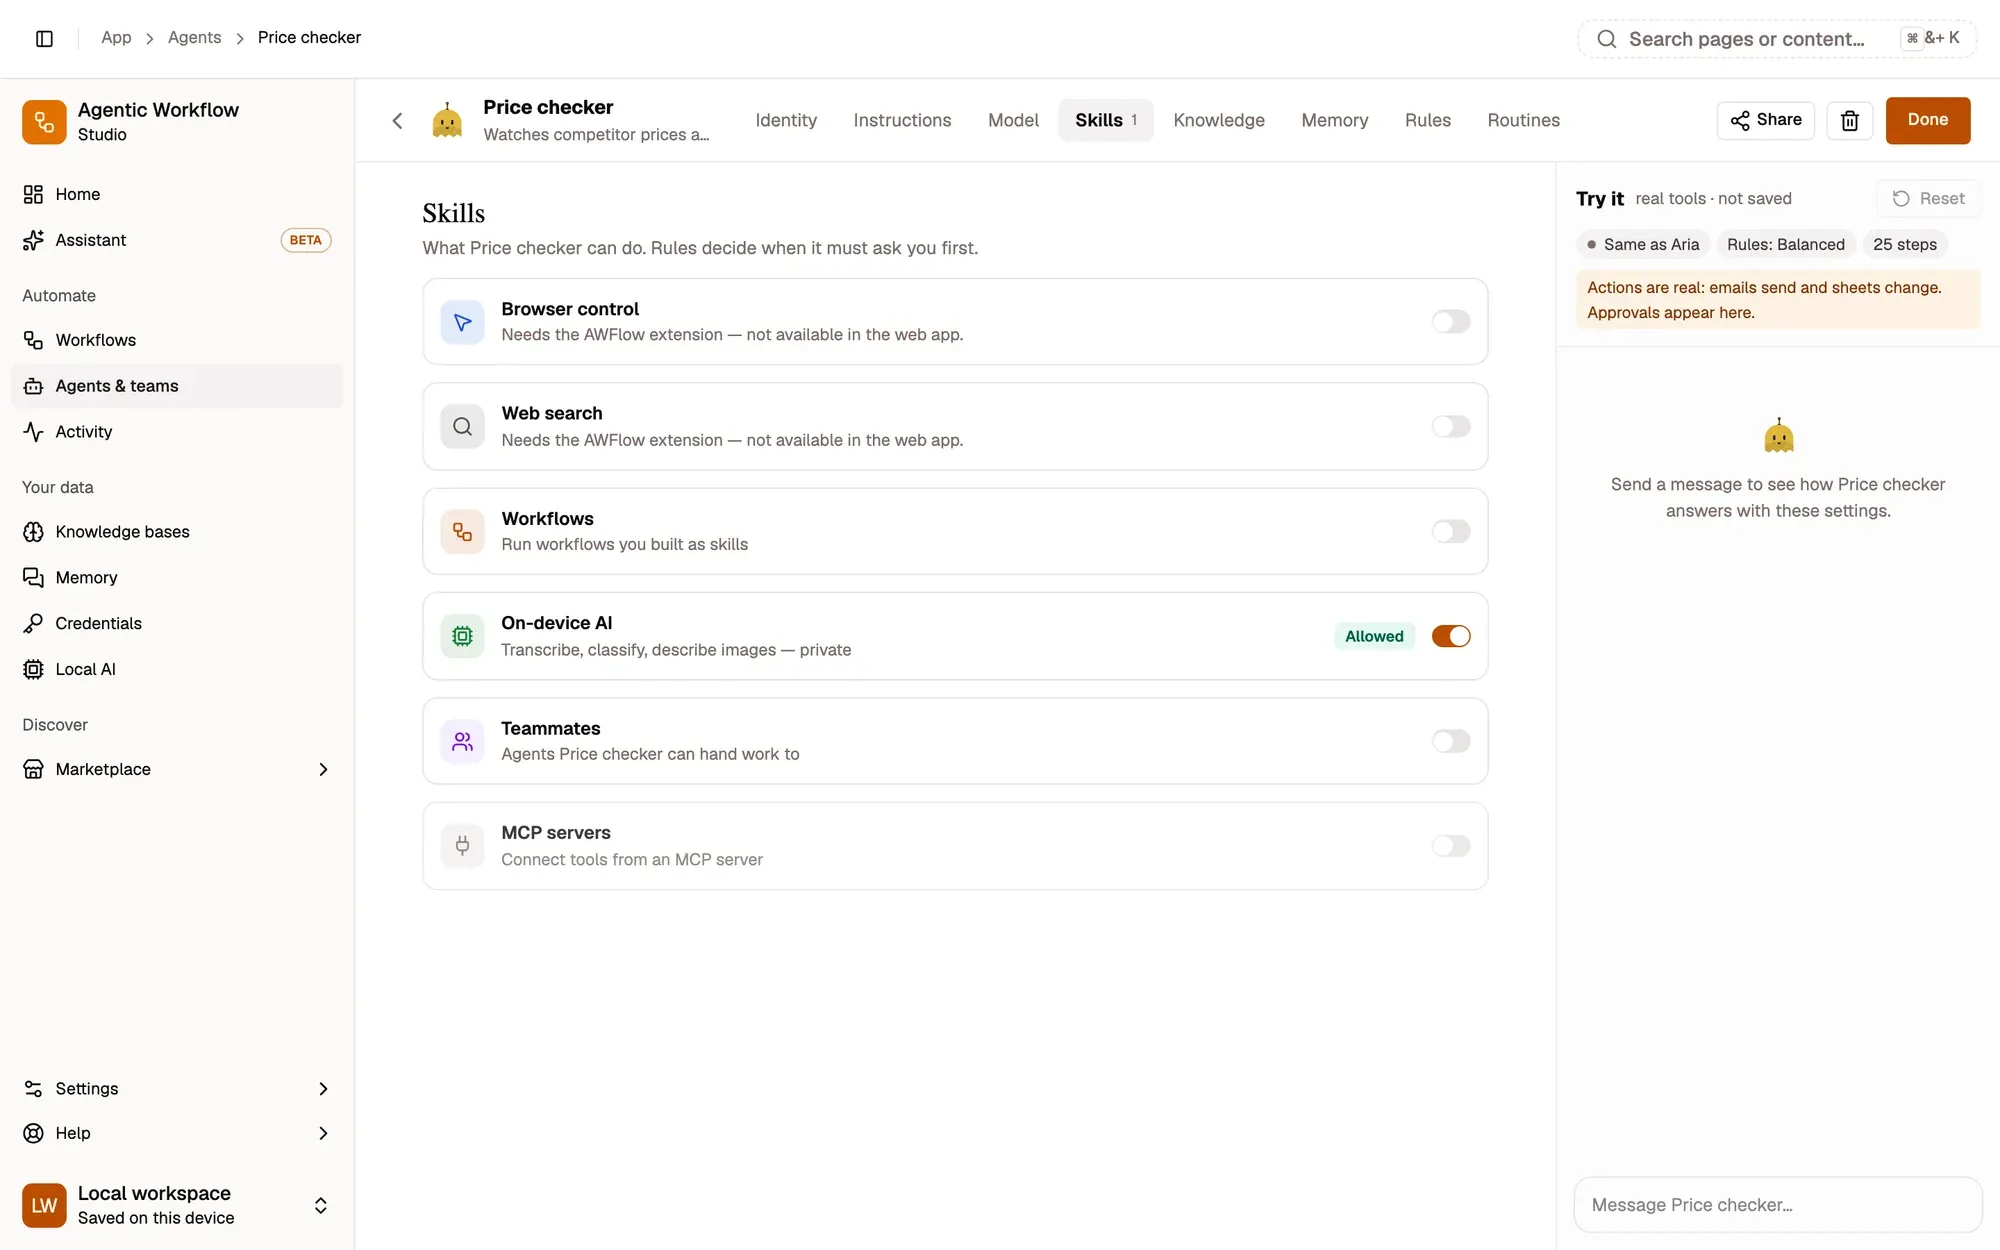The image size is (2000, 1250).
Task: Click the Price checker avatar in header
Action: point(447,120)
